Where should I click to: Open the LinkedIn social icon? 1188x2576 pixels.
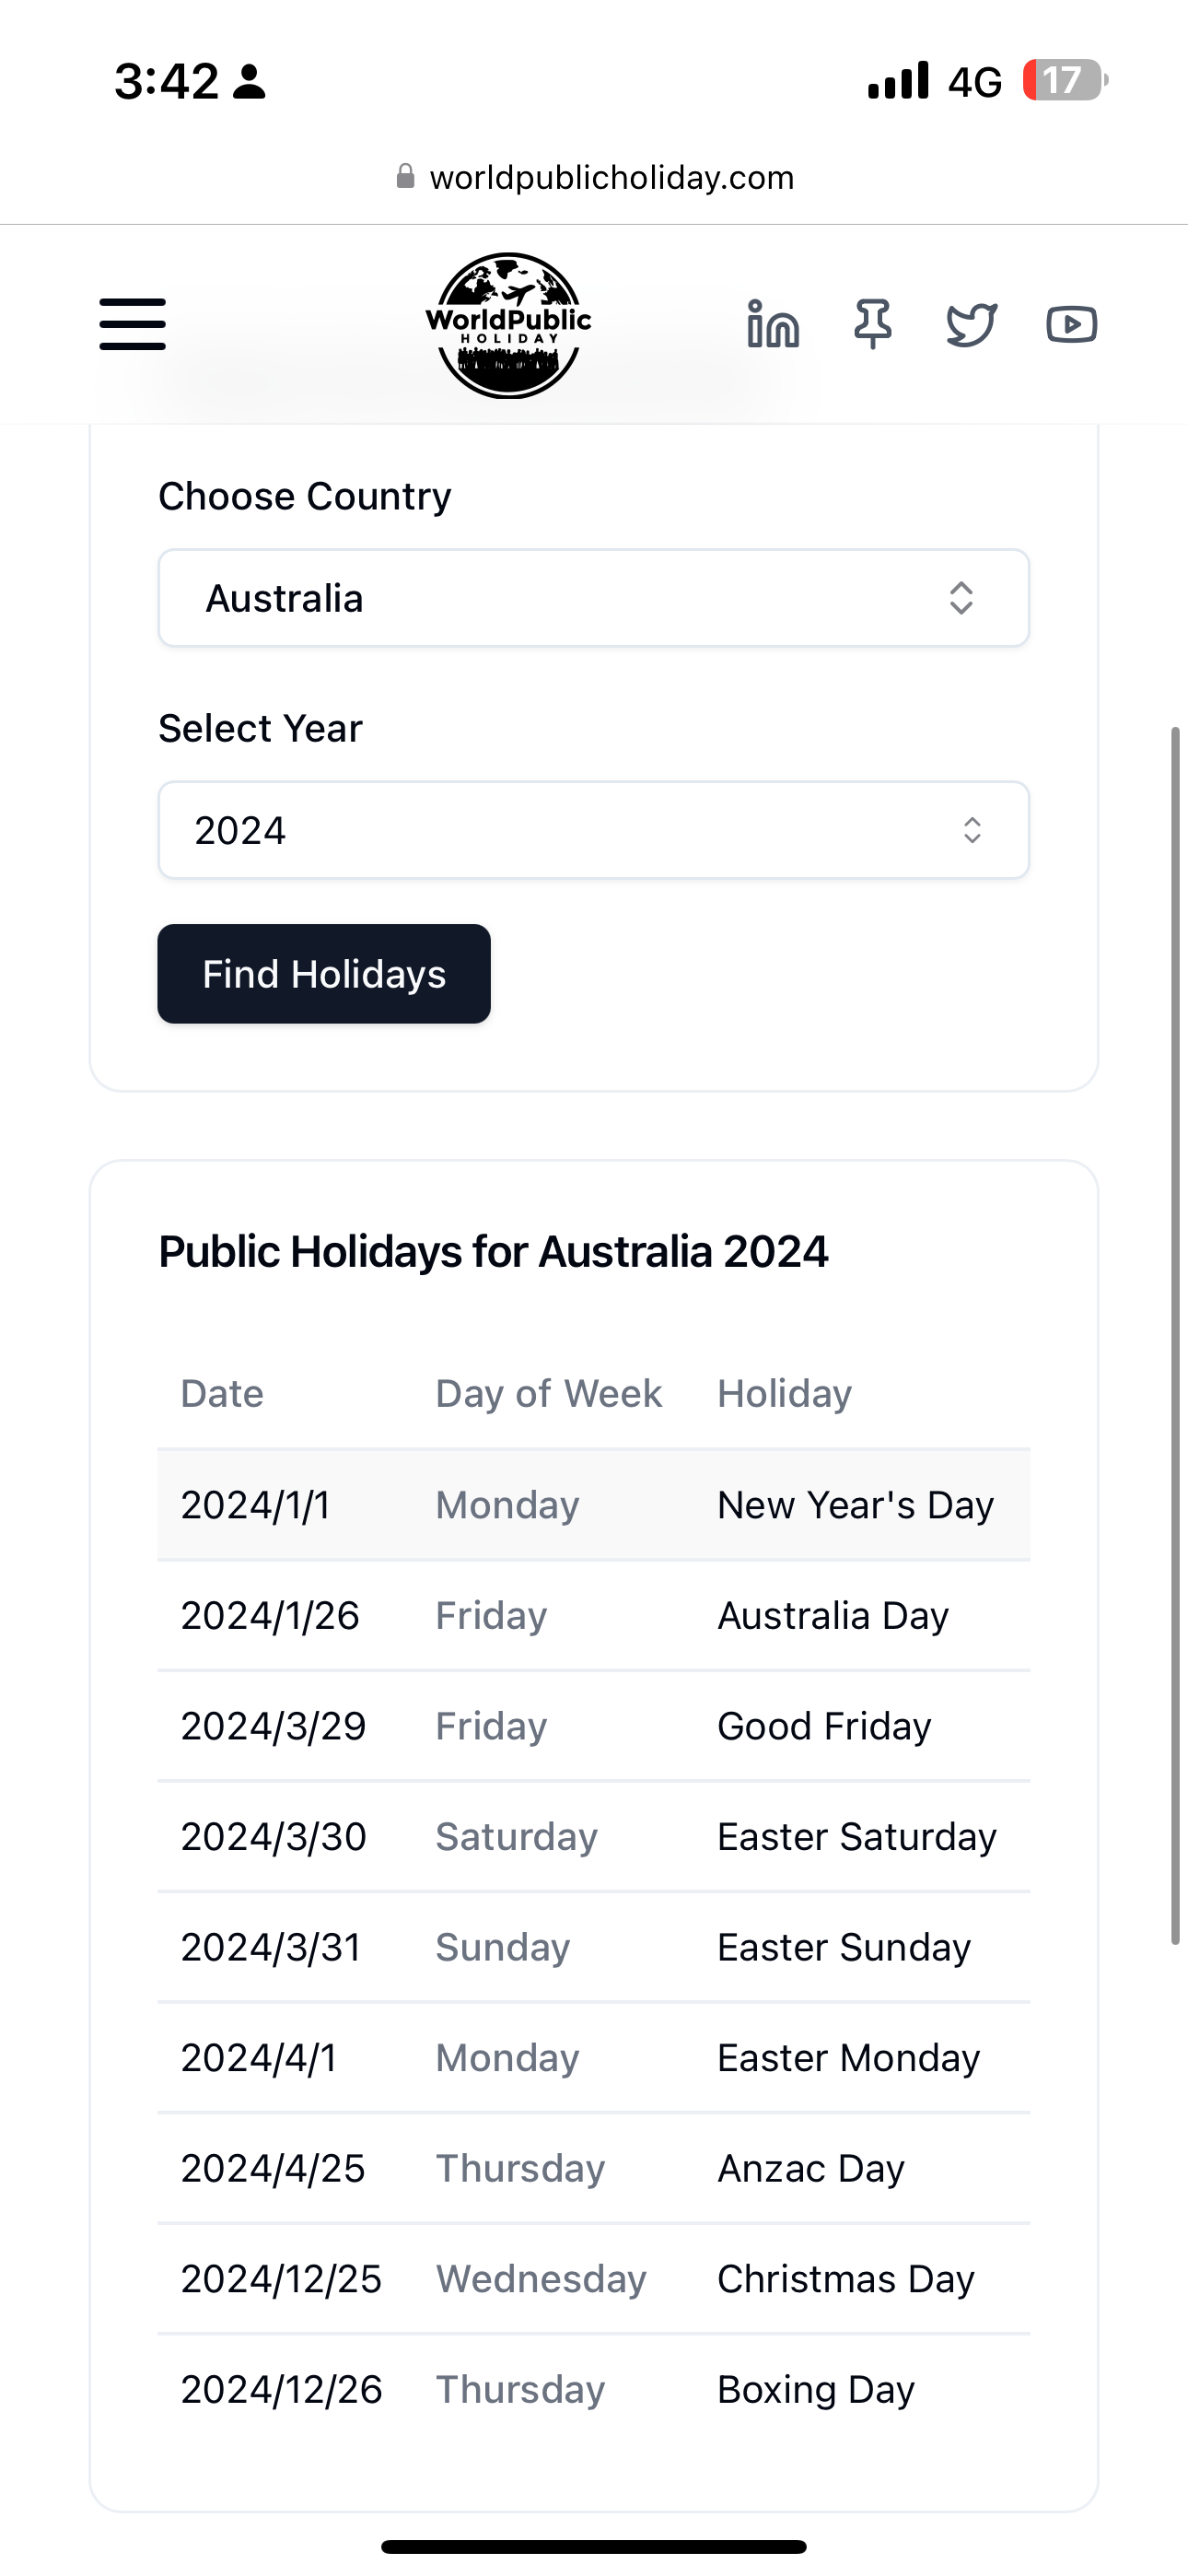point(773,324)
